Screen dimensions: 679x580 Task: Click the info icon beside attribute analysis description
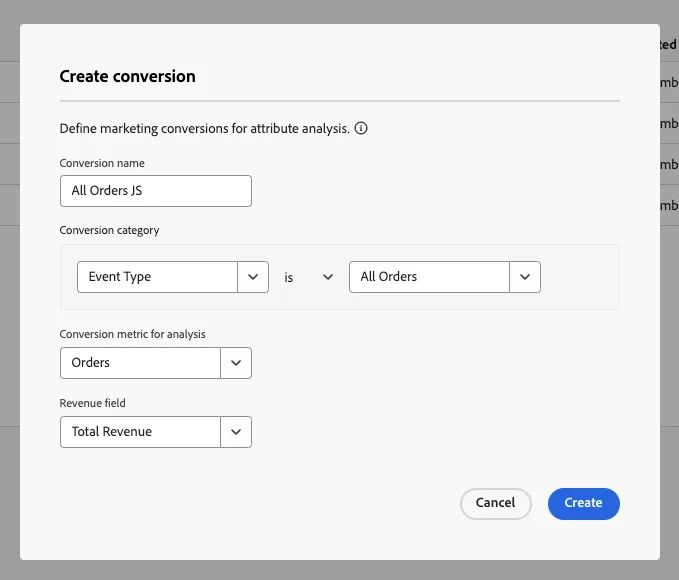click(361, 128)
